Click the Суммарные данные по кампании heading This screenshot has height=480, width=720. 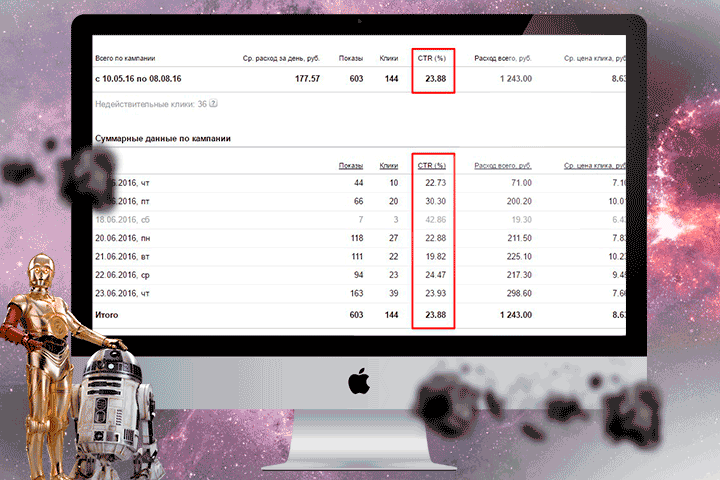tap(163, 138)
